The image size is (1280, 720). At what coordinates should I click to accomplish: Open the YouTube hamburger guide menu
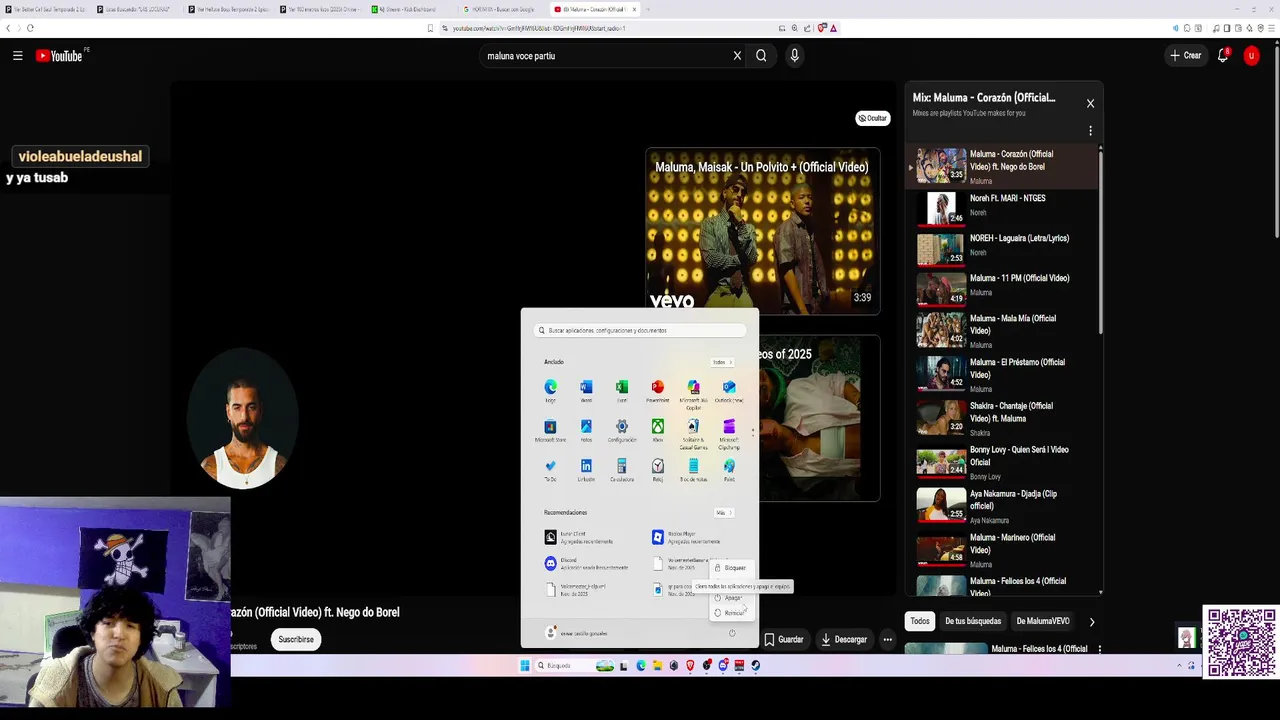pyautogui.click(x=17, y=56)
